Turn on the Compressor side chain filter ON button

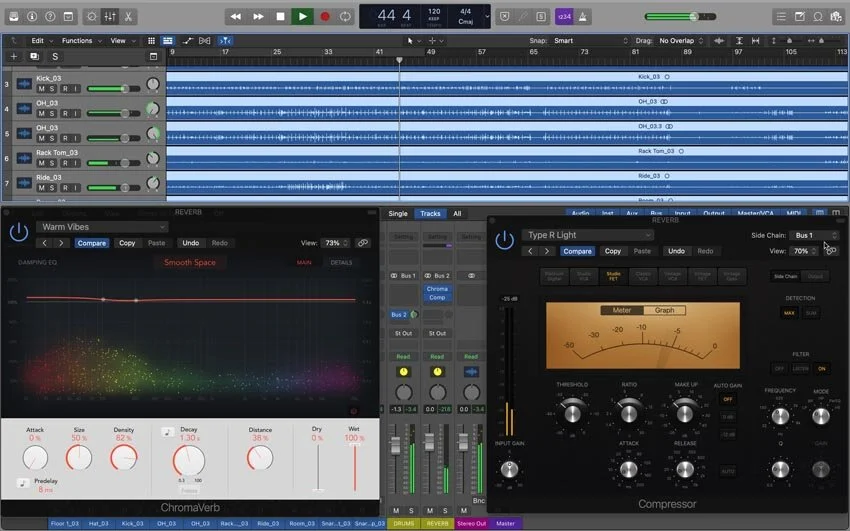click(x=822, y=368)
